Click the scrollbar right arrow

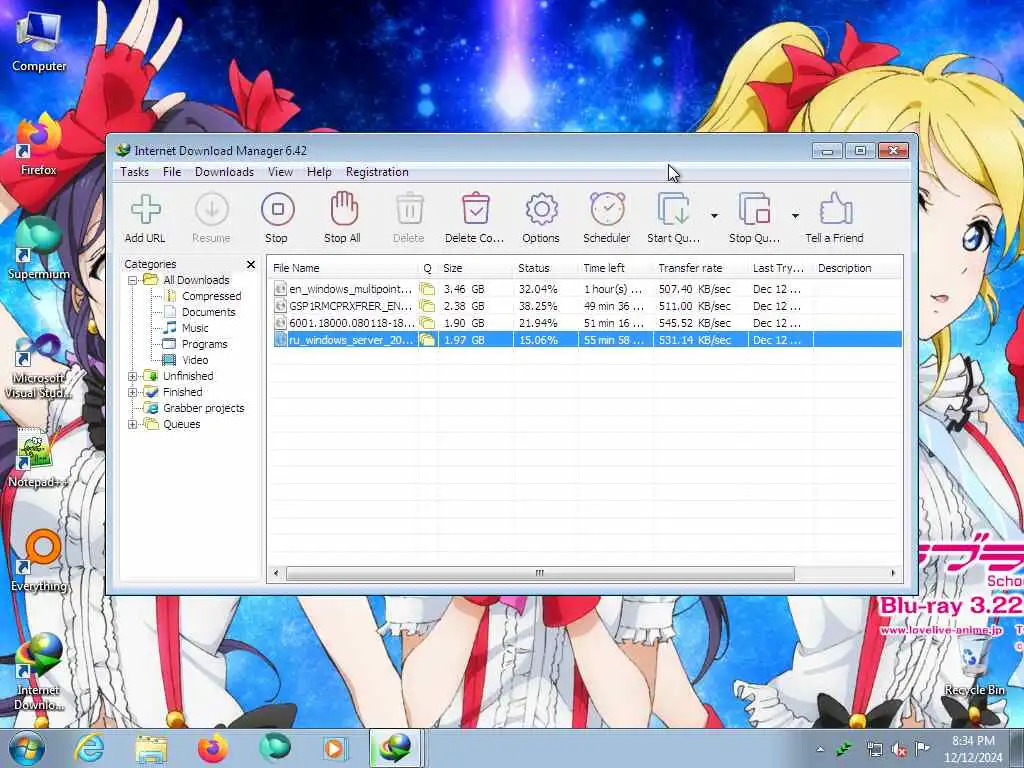(893, 573)
